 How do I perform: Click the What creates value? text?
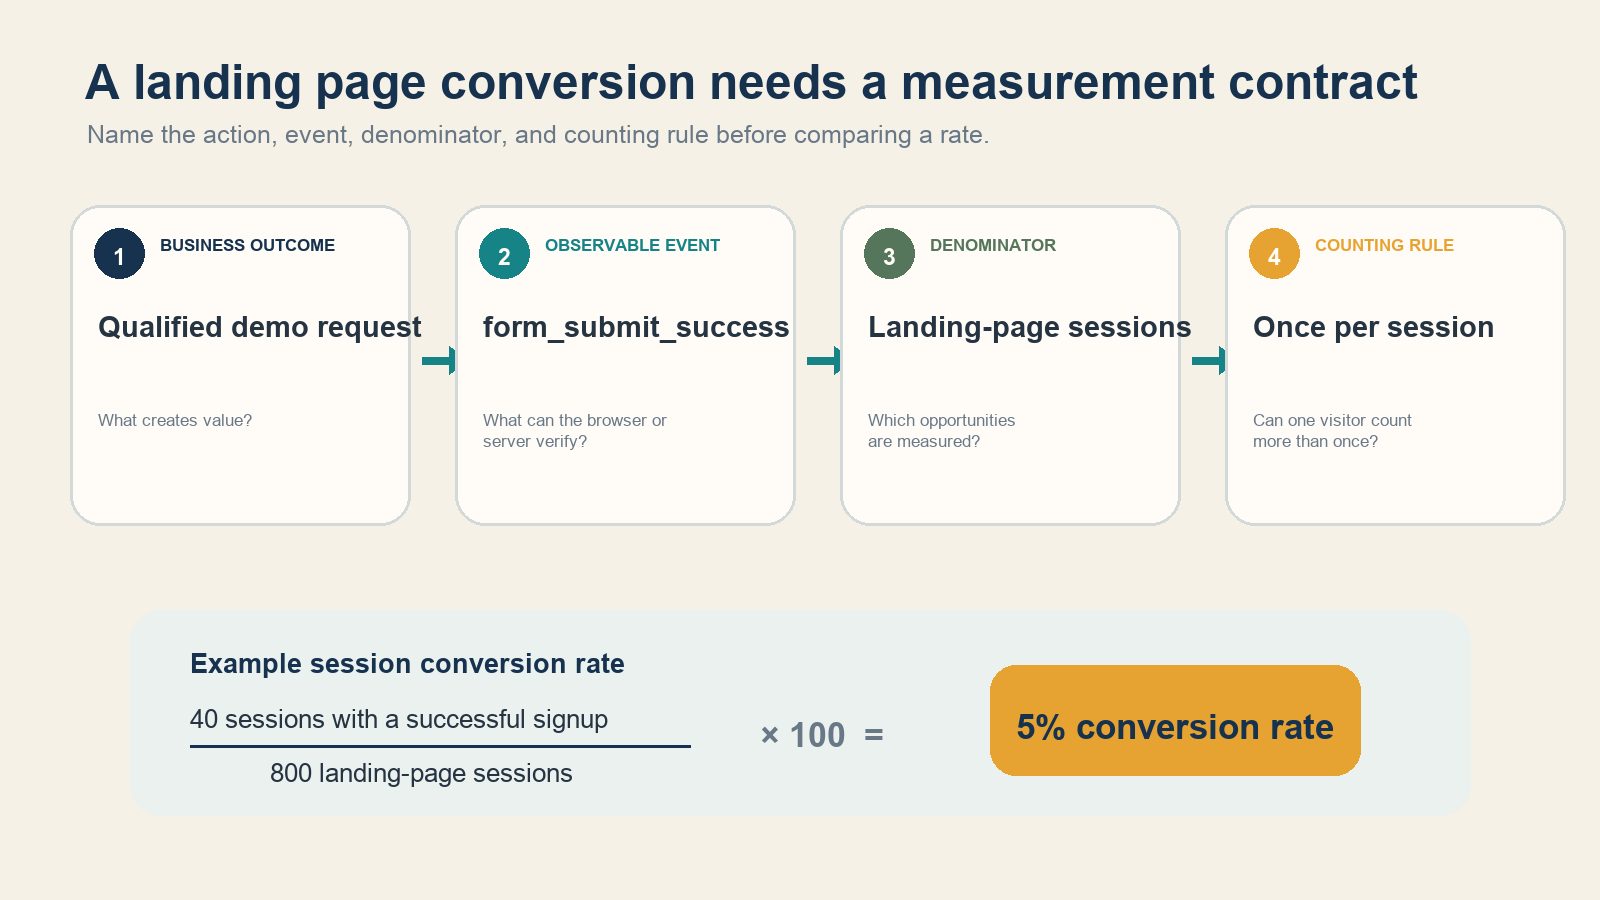175,421
